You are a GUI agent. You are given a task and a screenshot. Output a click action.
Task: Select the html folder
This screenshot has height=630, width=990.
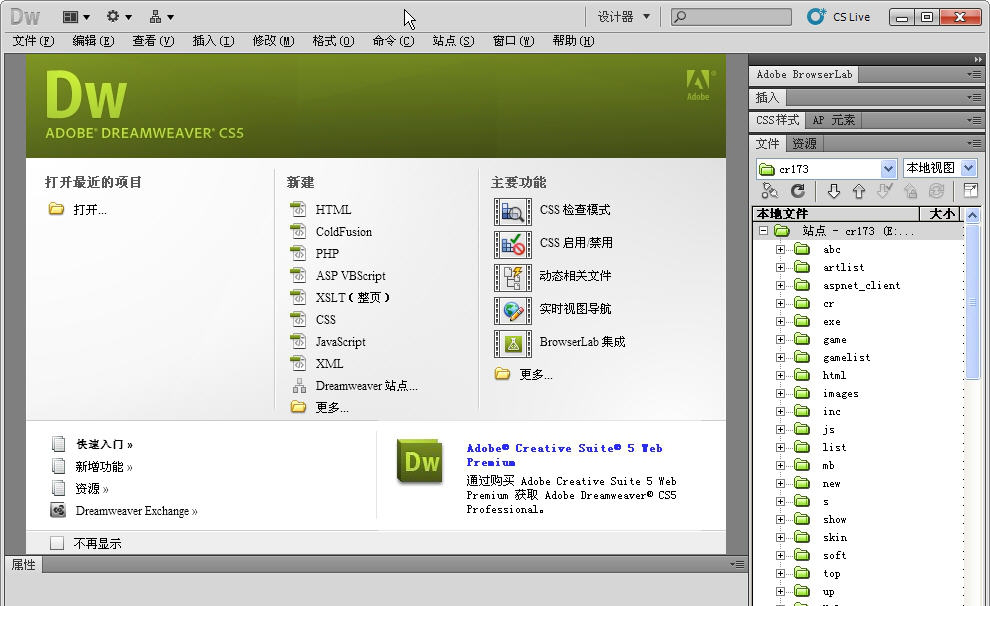(834, 375)
